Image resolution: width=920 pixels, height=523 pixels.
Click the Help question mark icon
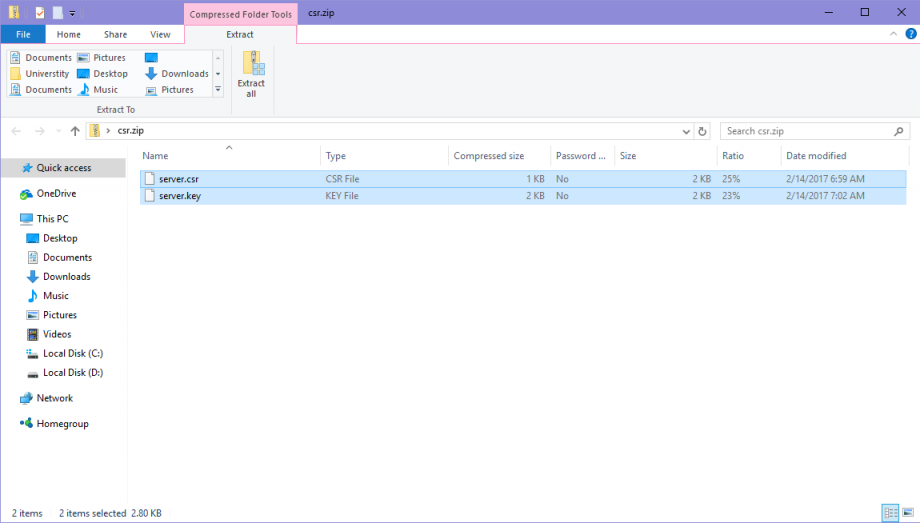pyautogui.click(x=908, y=34)
